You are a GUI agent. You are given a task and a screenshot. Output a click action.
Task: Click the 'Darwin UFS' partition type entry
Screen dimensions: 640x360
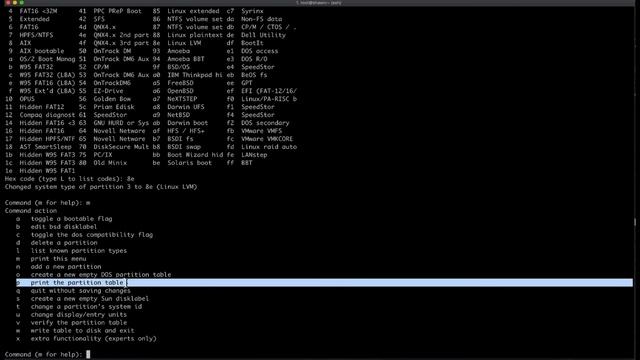click(x=186, y=107)
